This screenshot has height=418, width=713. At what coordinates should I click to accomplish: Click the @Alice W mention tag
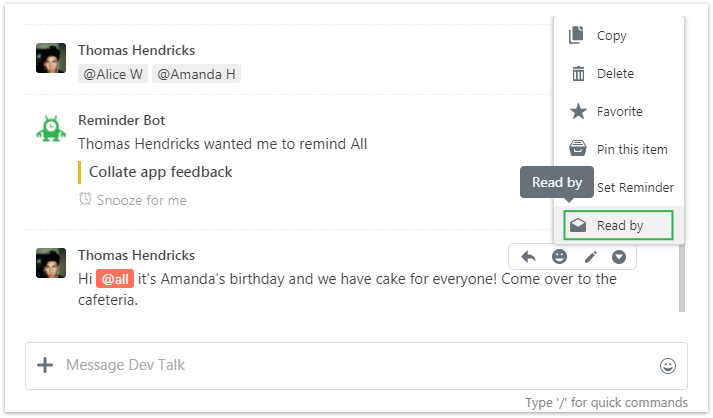pos(113,74)
